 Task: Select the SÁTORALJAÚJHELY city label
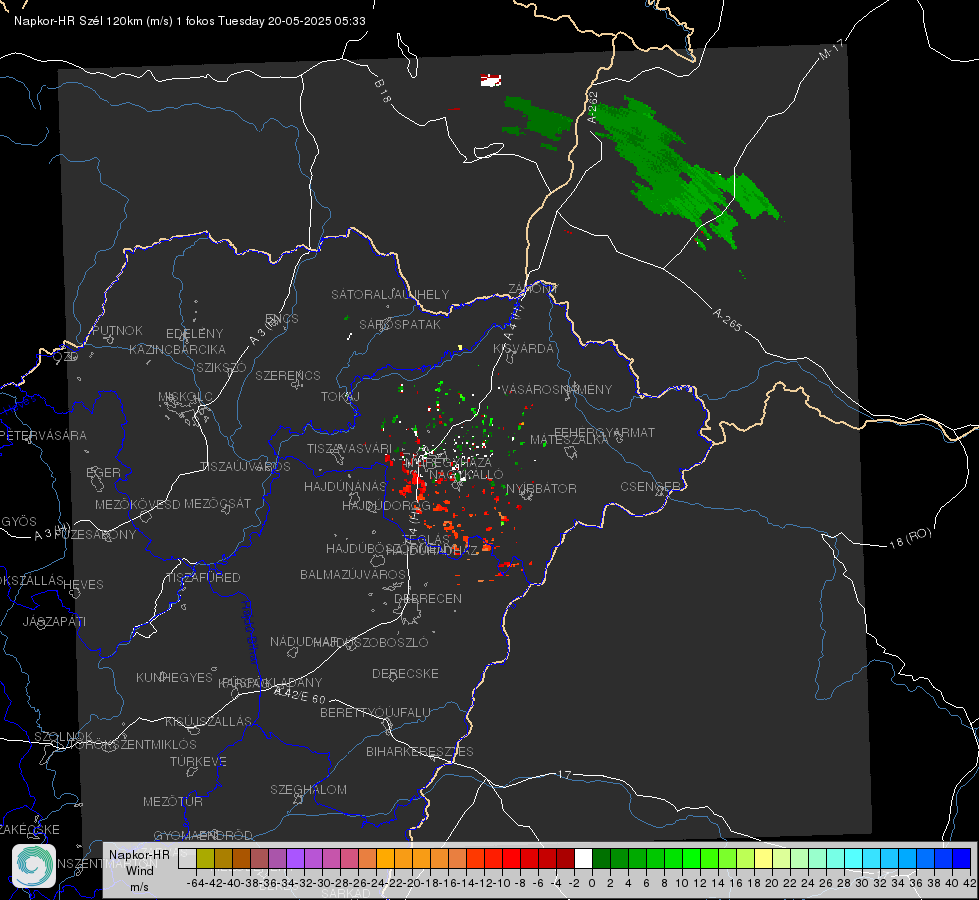pyautogui.click(x=390, y=294)
